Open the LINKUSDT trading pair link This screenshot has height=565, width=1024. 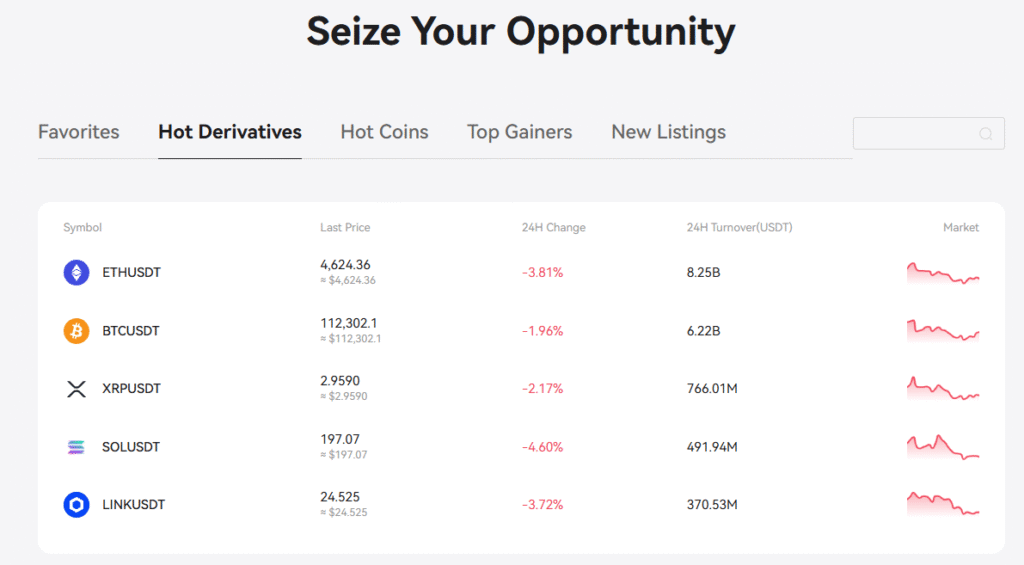133,505
